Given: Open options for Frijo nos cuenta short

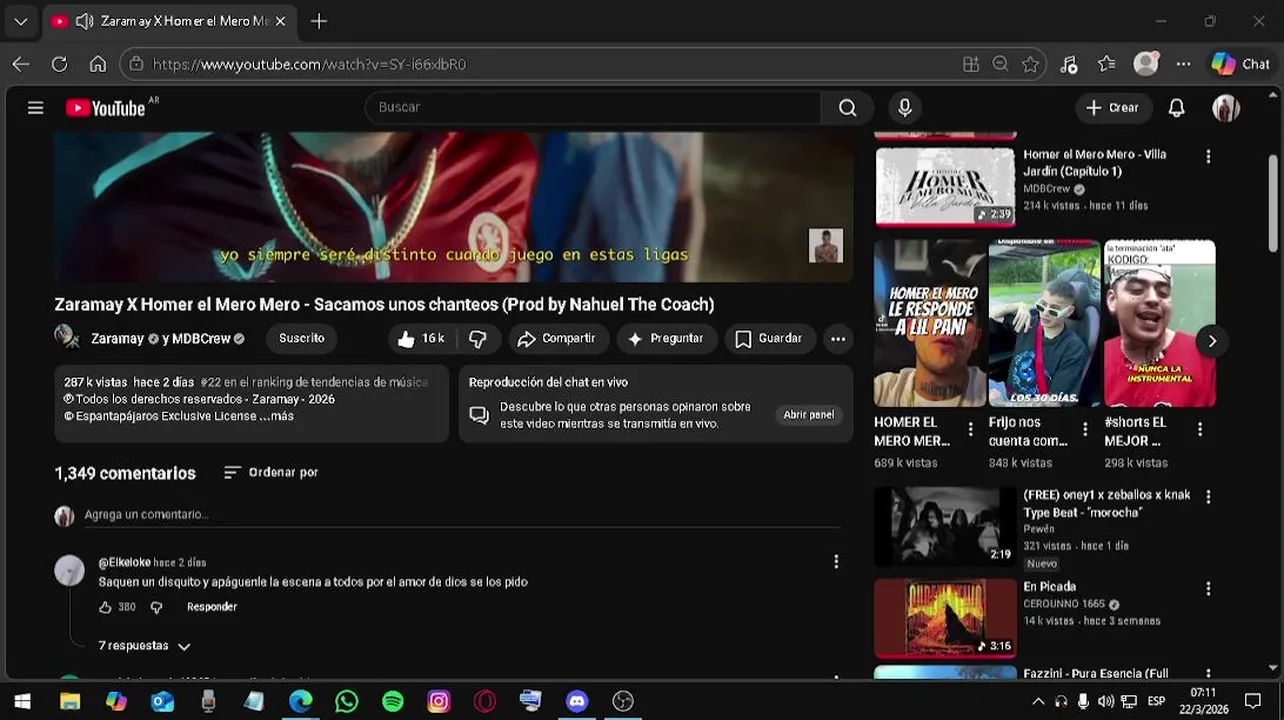Looking at the screenshot, I should click(x=1085, y=430).
